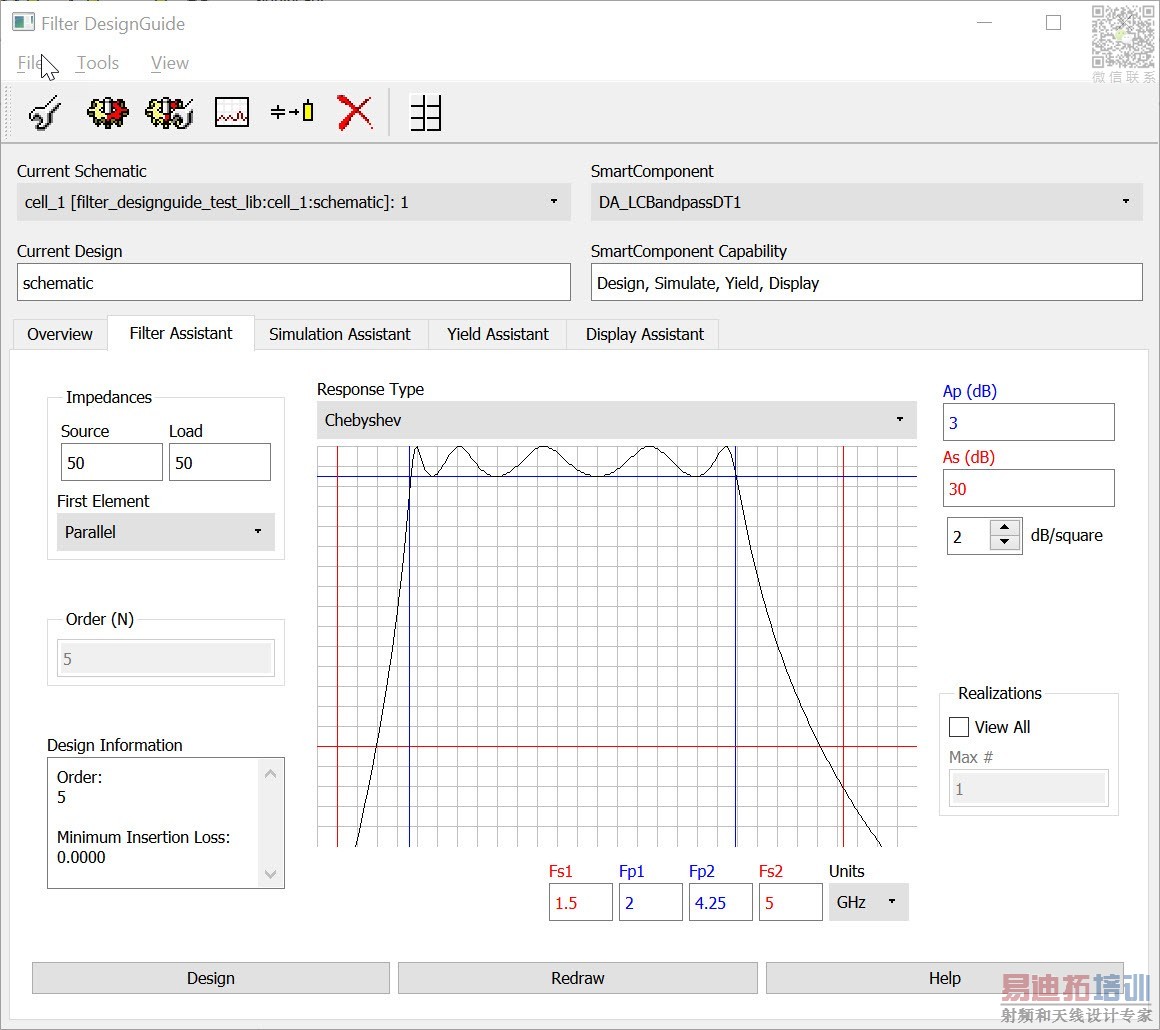Click the Fs2 frequency field
Screen dimensions: 1160x1030
(790, 902)
